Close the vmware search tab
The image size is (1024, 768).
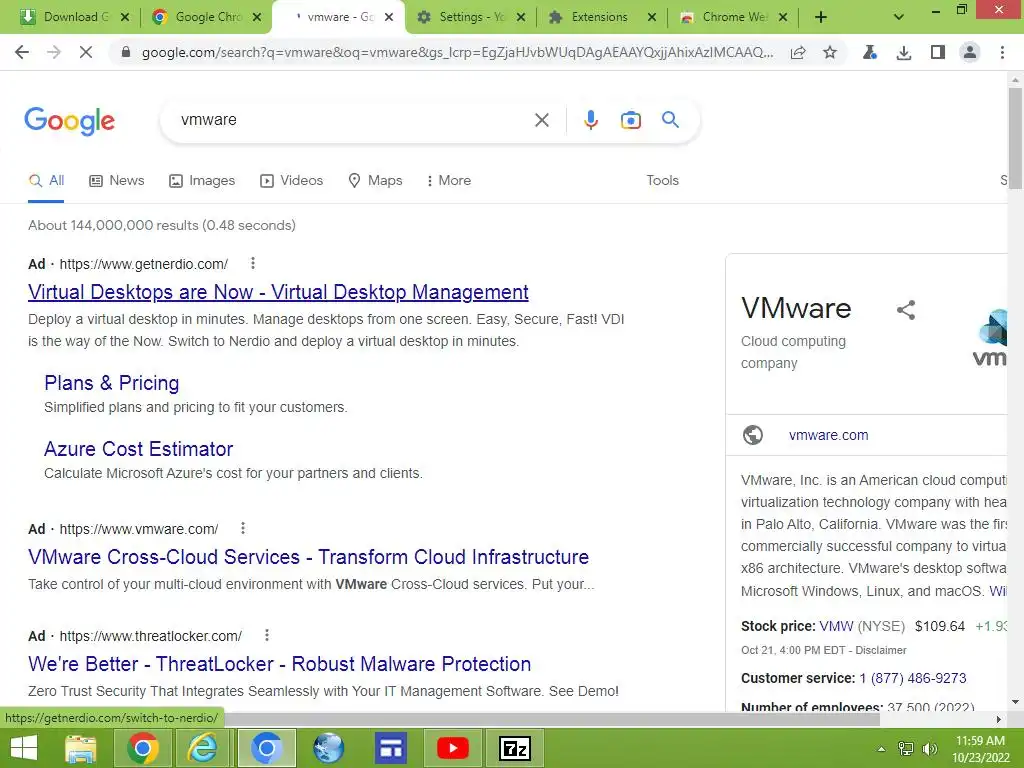389,17
